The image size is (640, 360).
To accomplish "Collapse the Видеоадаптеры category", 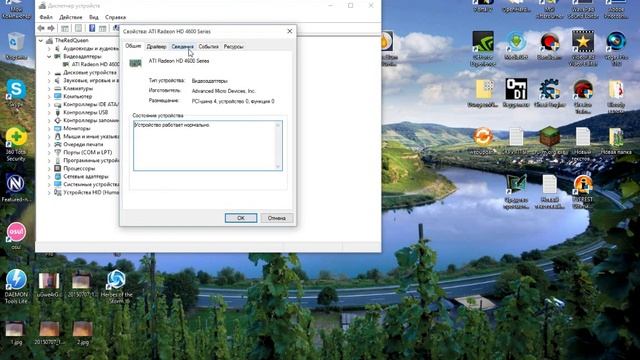I will (x=49, y=56).
